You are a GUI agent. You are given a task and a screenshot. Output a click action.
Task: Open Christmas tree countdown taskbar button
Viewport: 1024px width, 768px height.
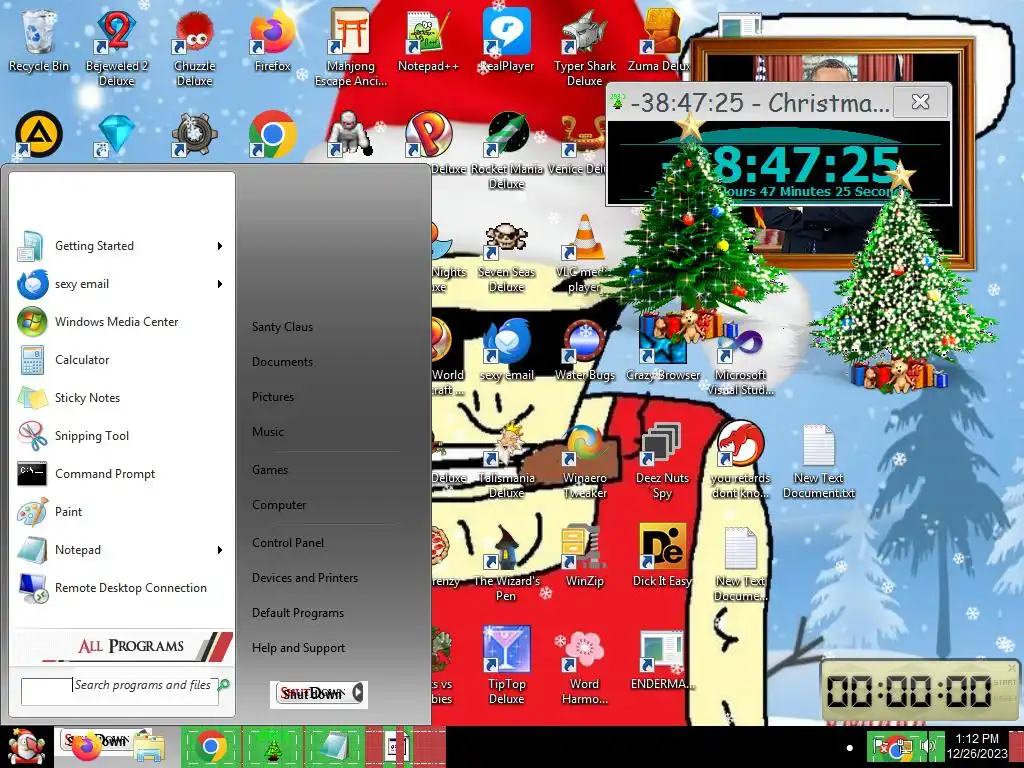click(x=272, y=747)
